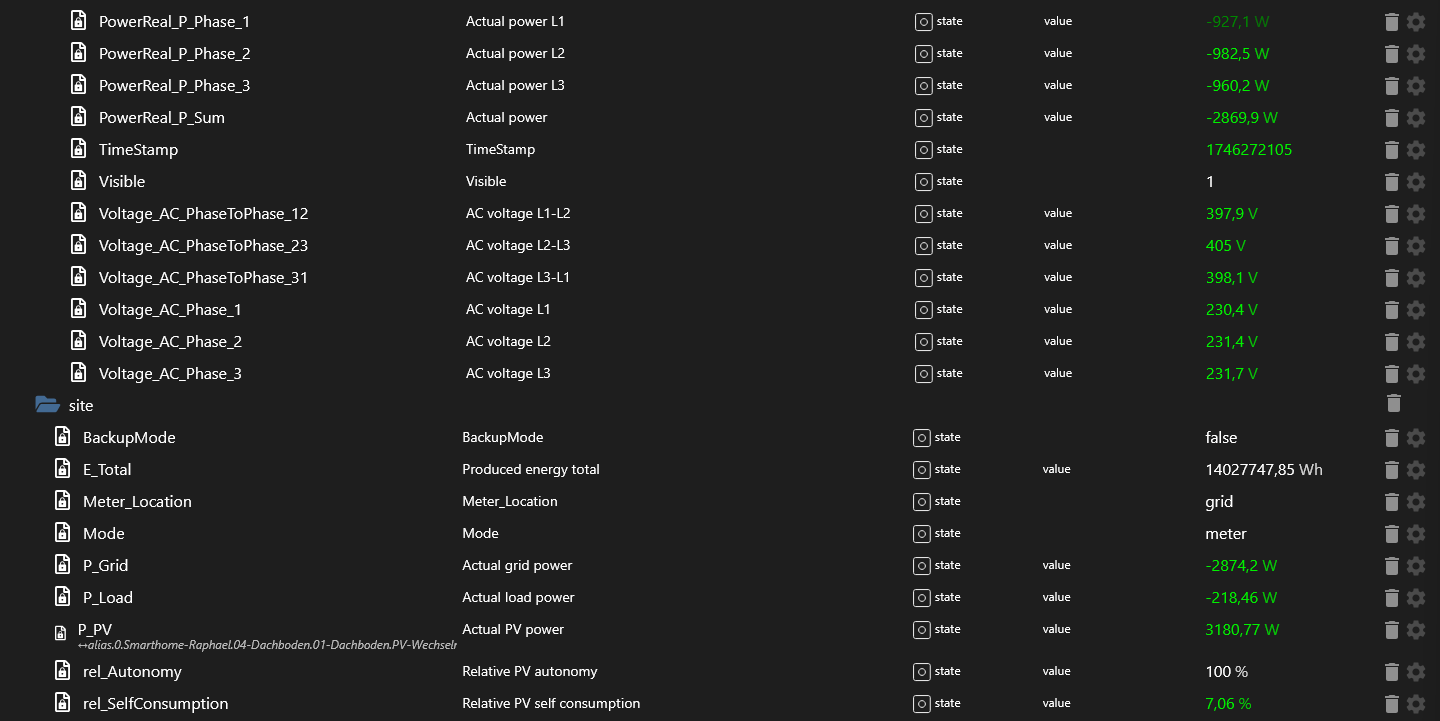The width and height of the screenshot is (1440, 721).
Task: Click the E_Total value 14027747,85 Wh
Action: (1264, 470)
